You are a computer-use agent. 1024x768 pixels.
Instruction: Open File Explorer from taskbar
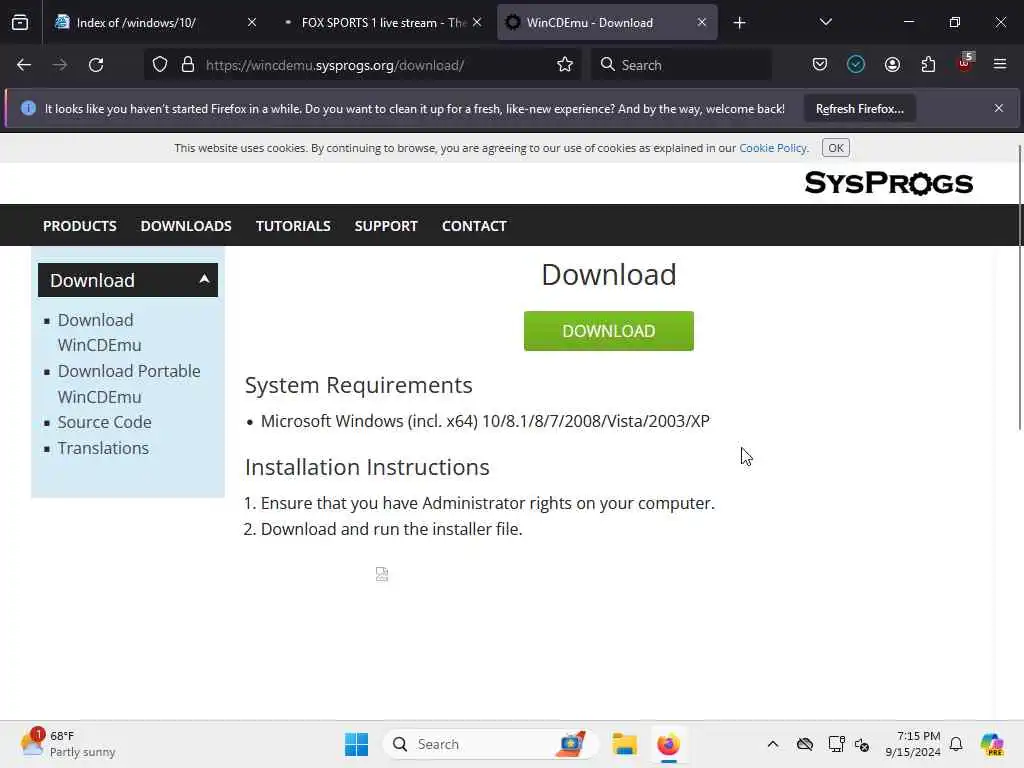click(624, 744)
